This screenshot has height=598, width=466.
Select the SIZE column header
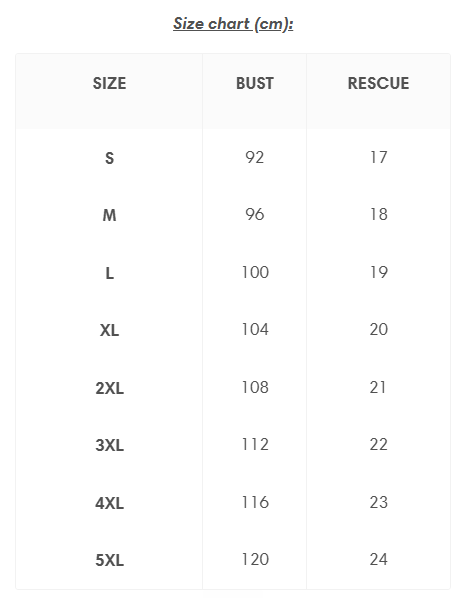tap(109, 84)
